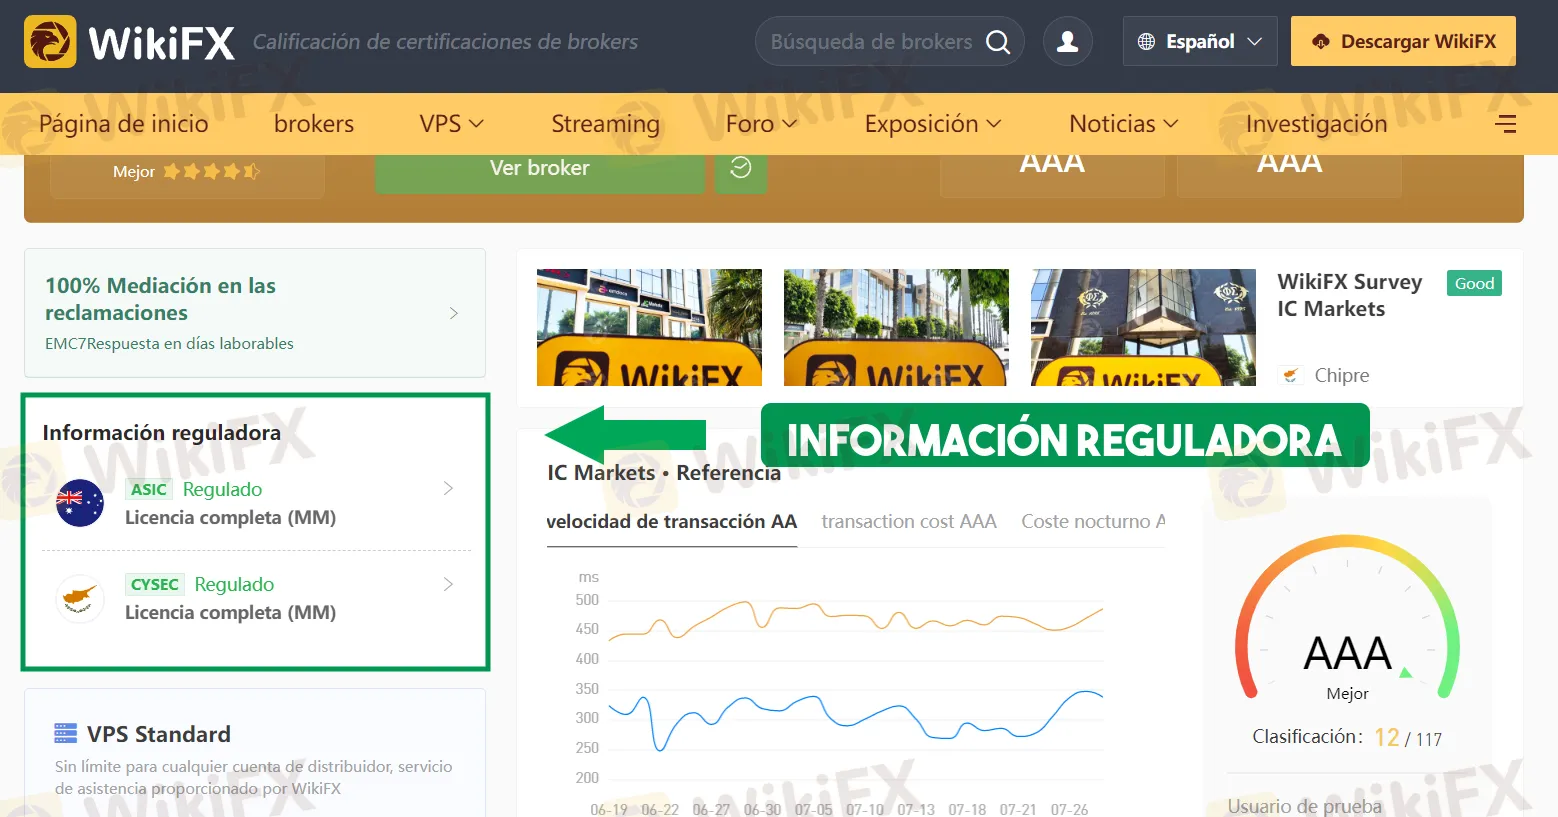Select the velocidad de transacción AA tab
Viewport: 1558px width, 817px height.
click(672, 521)
